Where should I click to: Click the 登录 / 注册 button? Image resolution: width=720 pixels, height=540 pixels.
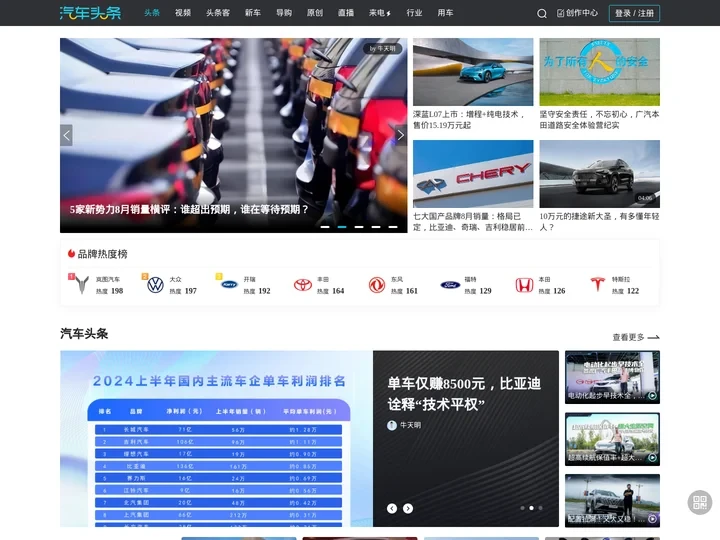(x=634, y=13)
